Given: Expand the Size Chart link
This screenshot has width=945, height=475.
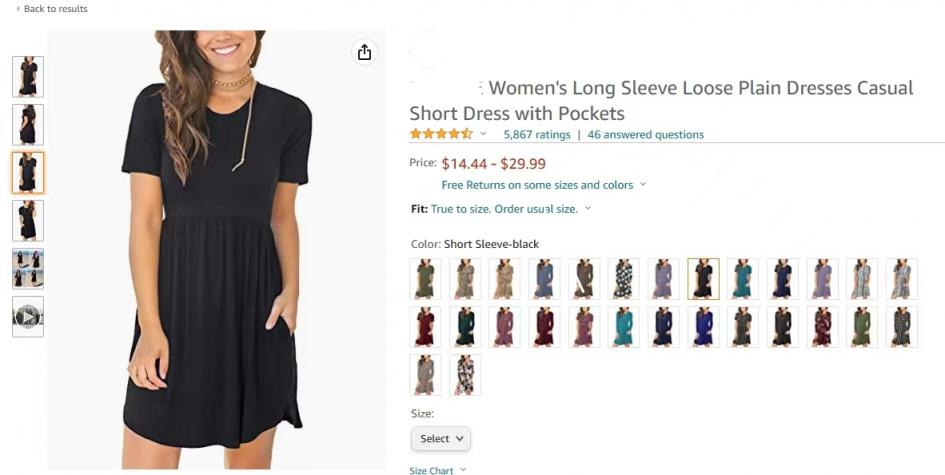Looking at the screenshot, I should (x=438, y=470).
